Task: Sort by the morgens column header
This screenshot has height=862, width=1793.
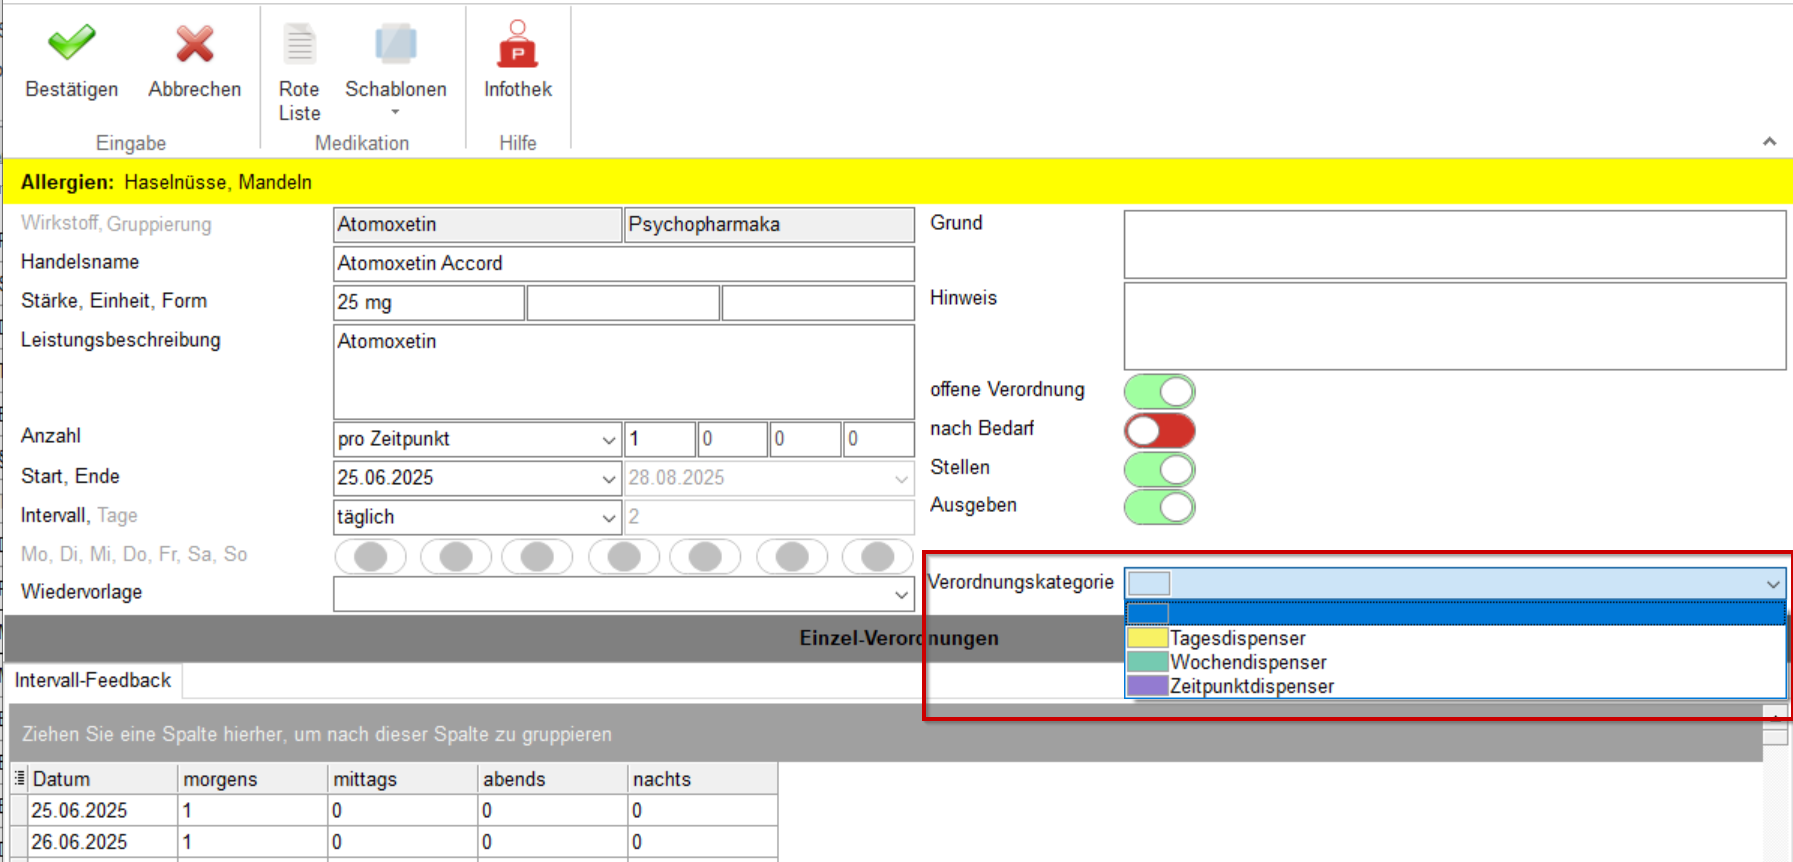Action: pos(252,779)
